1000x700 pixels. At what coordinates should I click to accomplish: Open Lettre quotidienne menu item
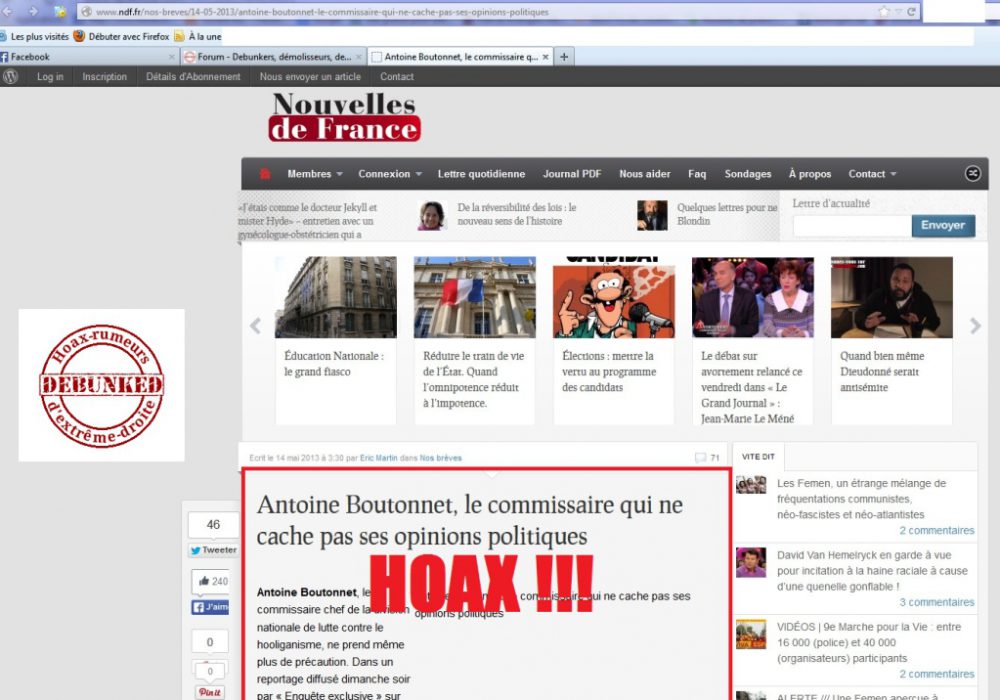pos(482,174)
